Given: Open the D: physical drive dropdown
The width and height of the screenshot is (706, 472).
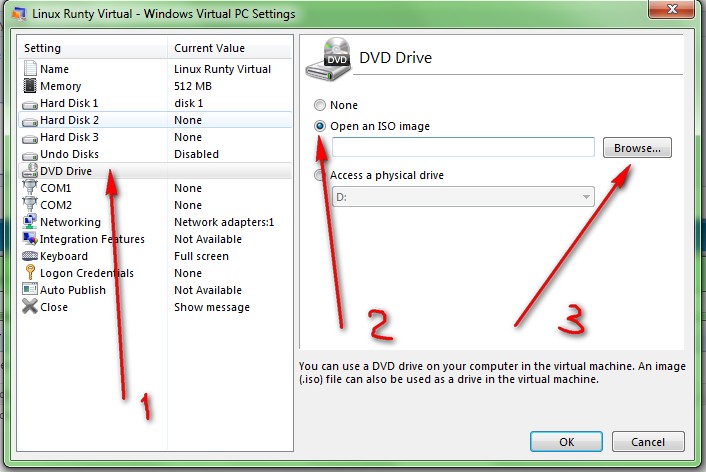Looking at the screenshot, I should [x=463, y=197].
